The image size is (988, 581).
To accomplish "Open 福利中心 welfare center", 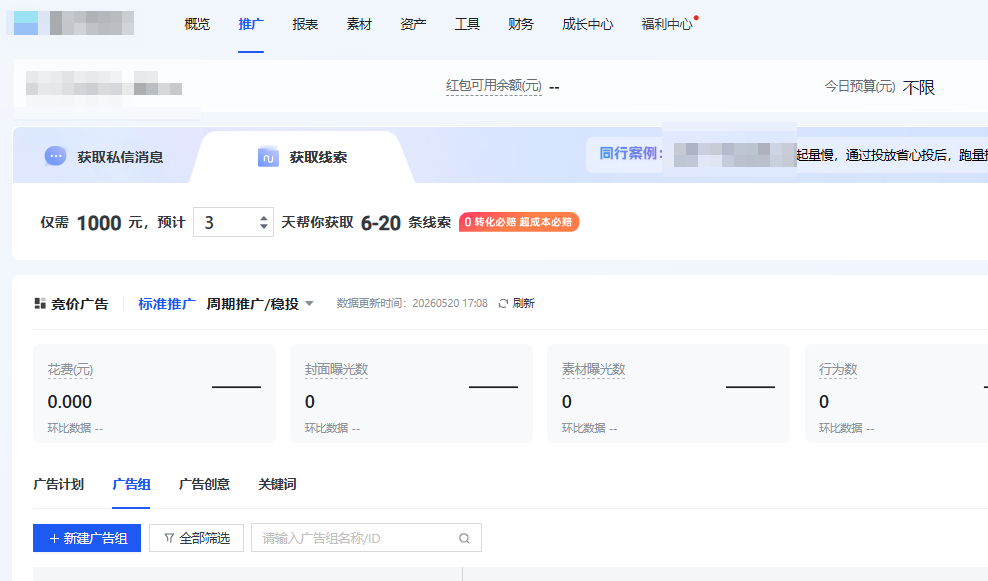I will click(667, 25).
